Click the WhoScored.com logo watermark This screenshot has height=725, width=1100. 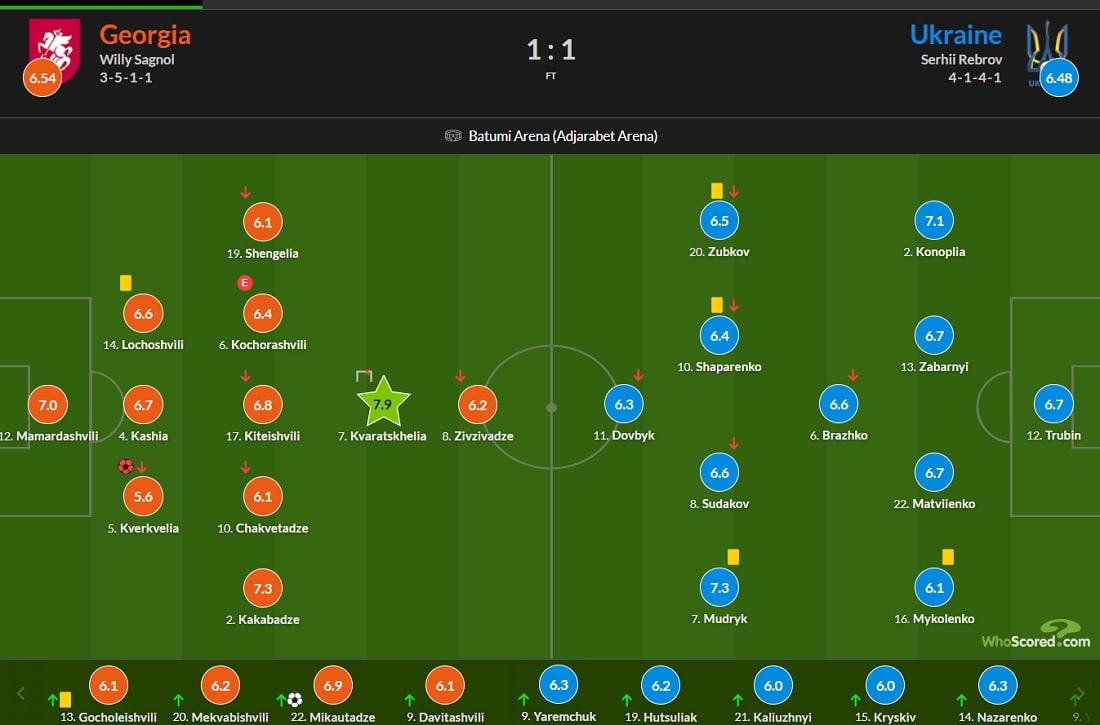tap(1035, 634)
